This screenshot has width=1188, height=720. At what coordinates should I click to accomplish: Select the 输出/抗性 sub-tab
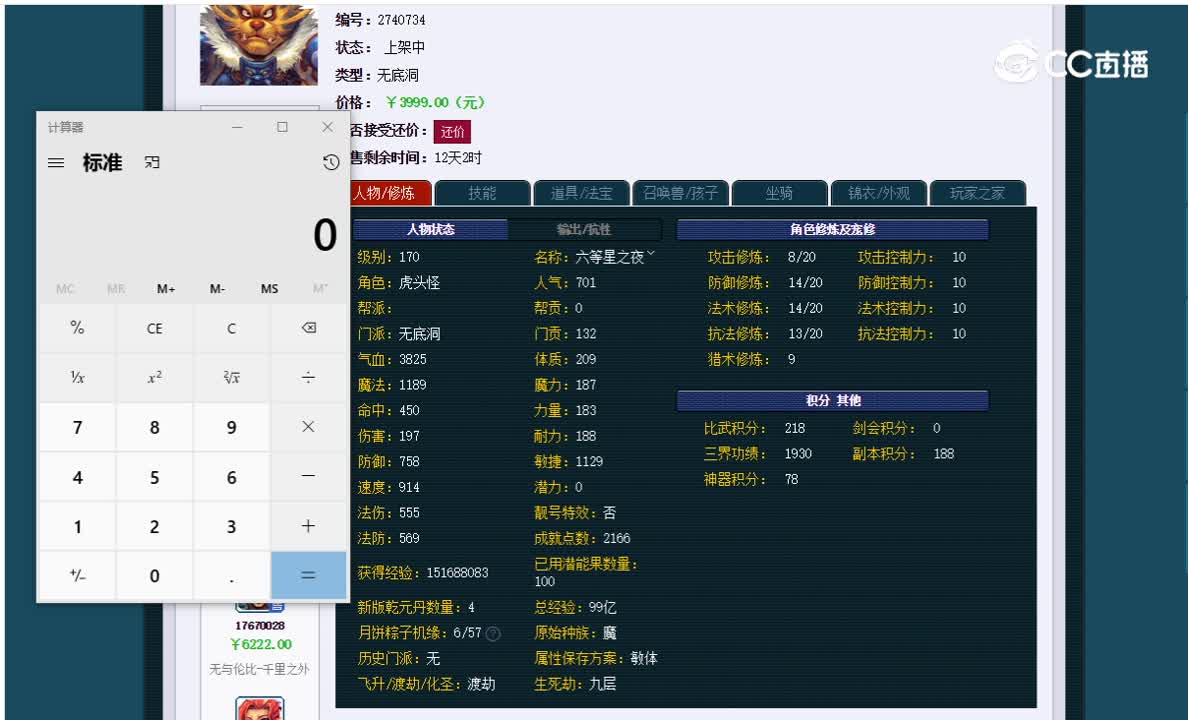pos(584,229)
